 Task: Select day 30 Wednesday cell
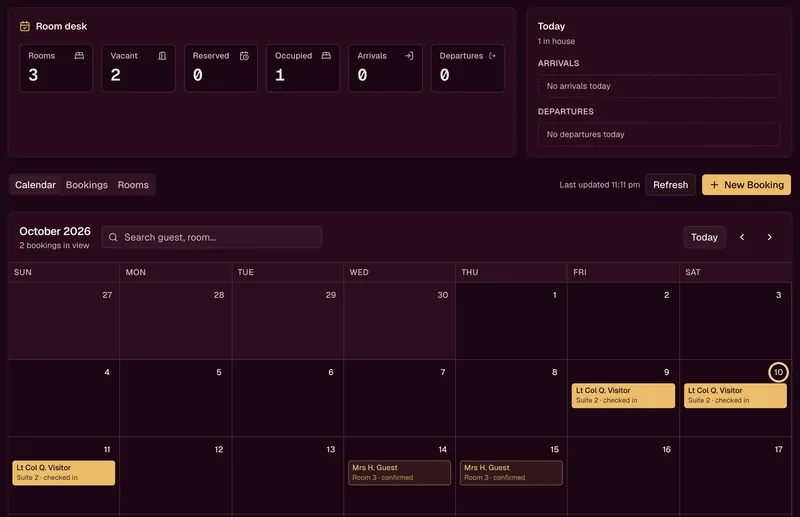[399, 321]
